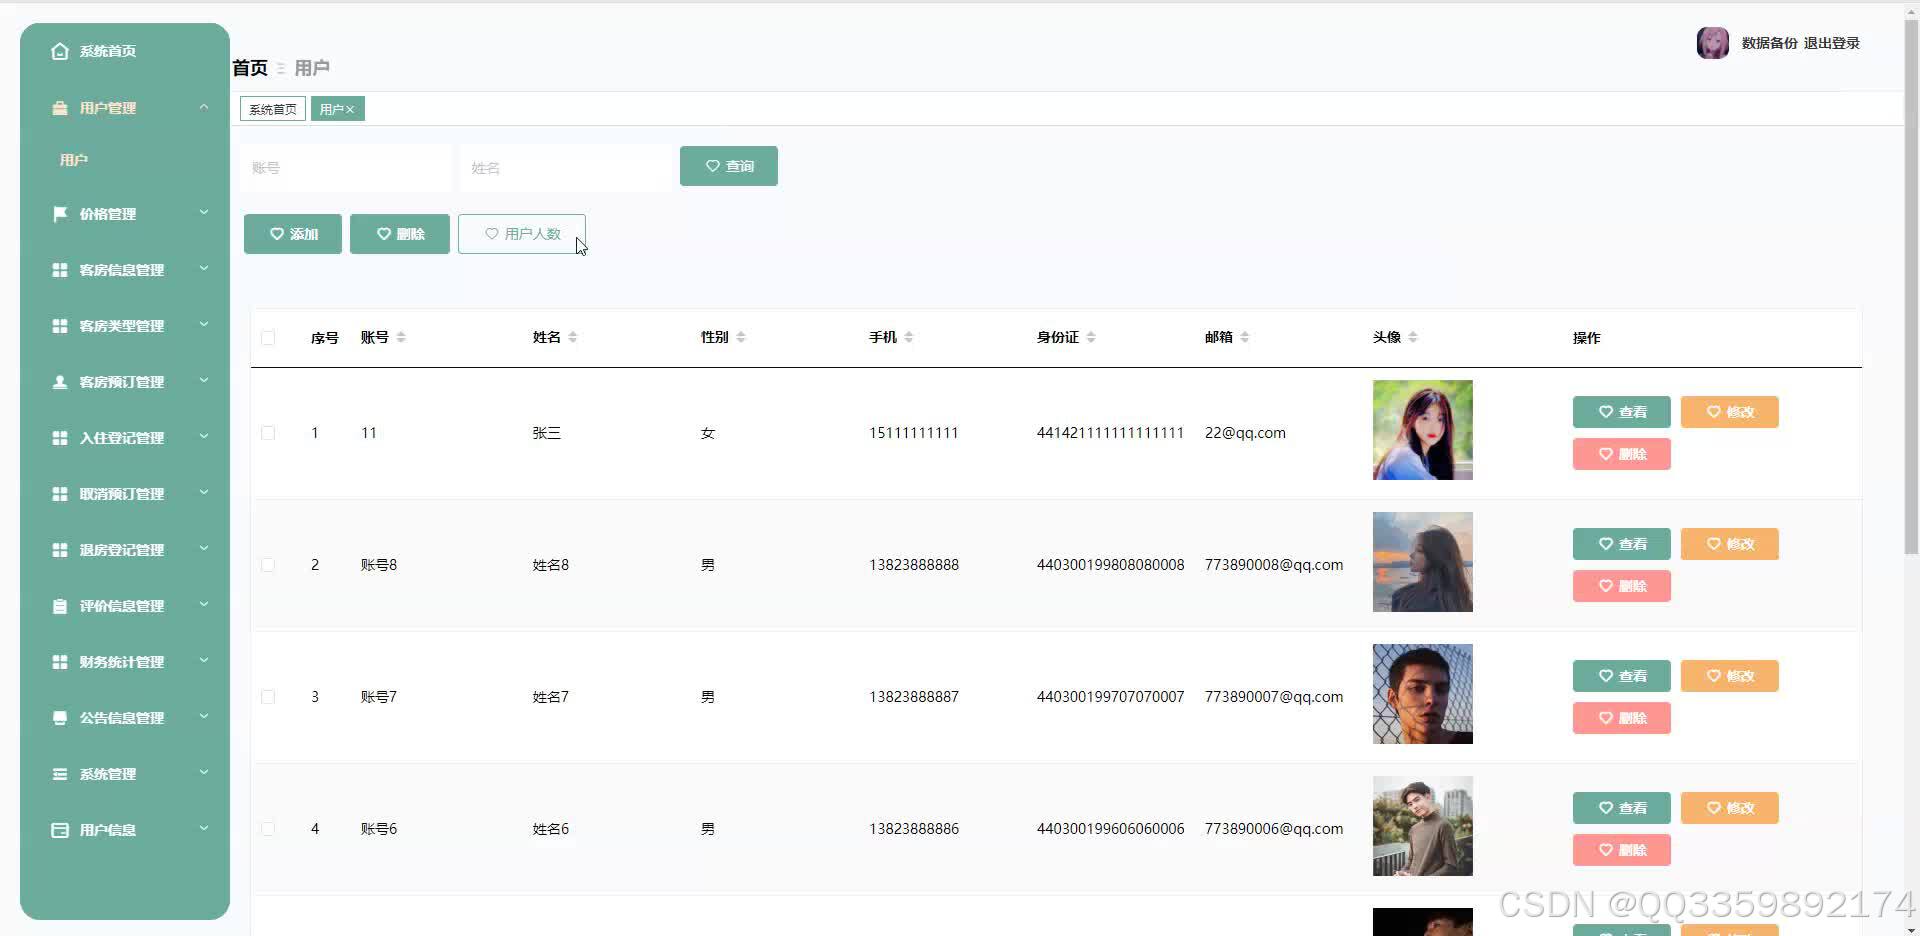Image resolution: width=1920 pixels, height=936 pixels.
Task: Check the checkbox for the 账号6 row
Action: point(268,829)
